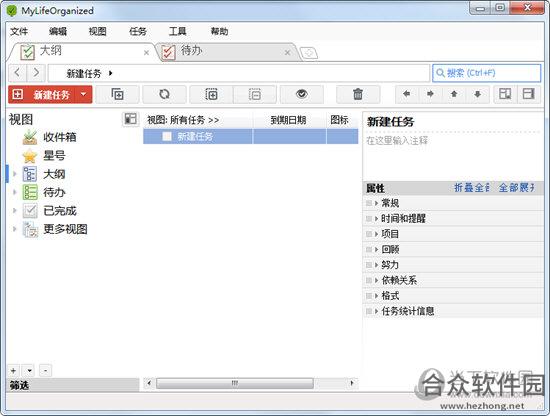Open the 帮助 menu
The height and width of the screenshot is (416, 550).
219,32
